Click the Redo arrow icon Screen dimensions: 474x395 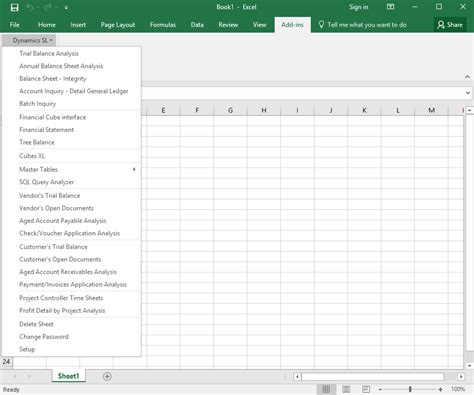point(48,7)
